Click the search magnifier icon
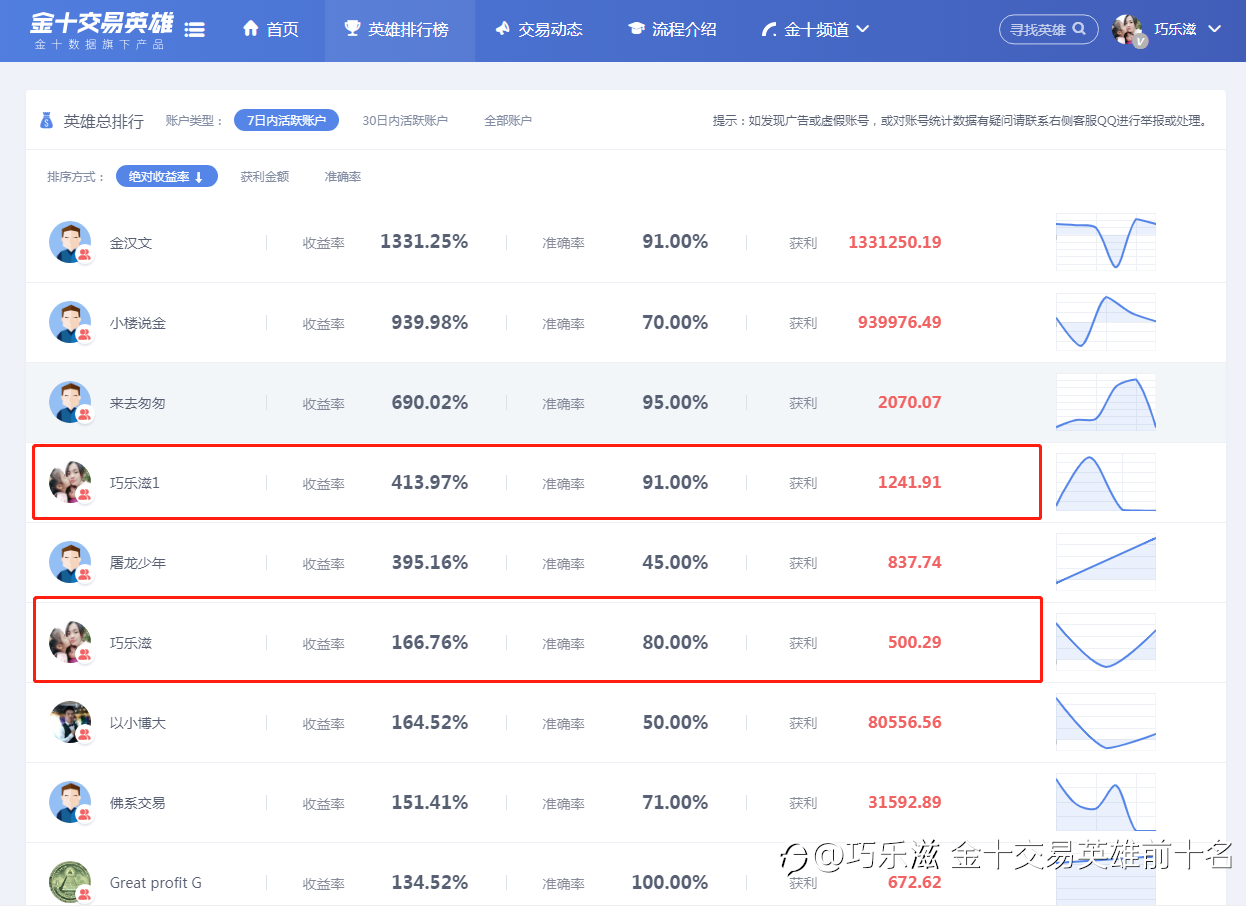 (1079, 29)
